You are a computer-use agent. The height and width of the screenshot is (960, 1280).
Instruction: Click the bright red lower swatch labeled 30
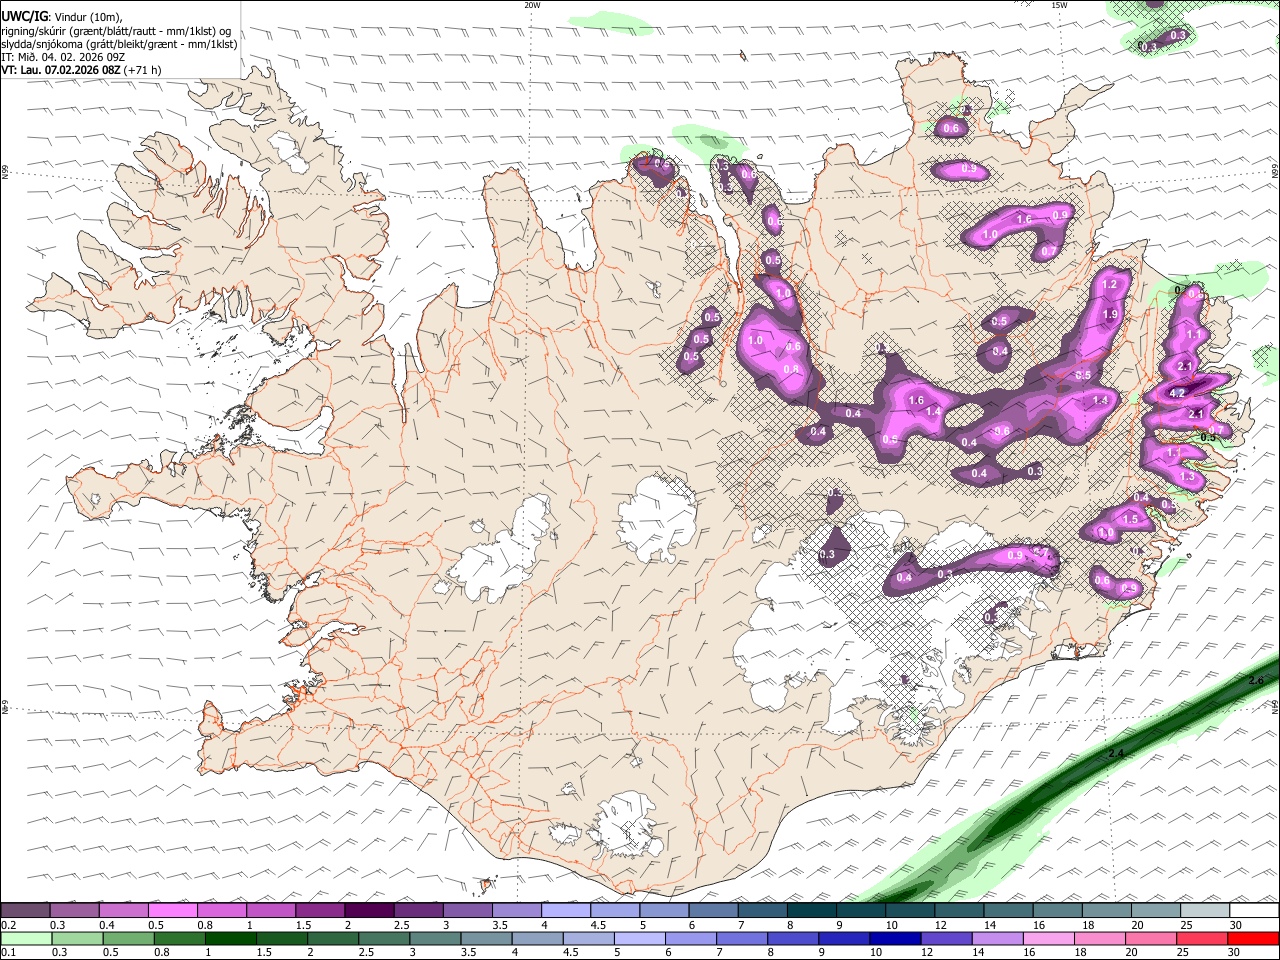coord(1254,939)
